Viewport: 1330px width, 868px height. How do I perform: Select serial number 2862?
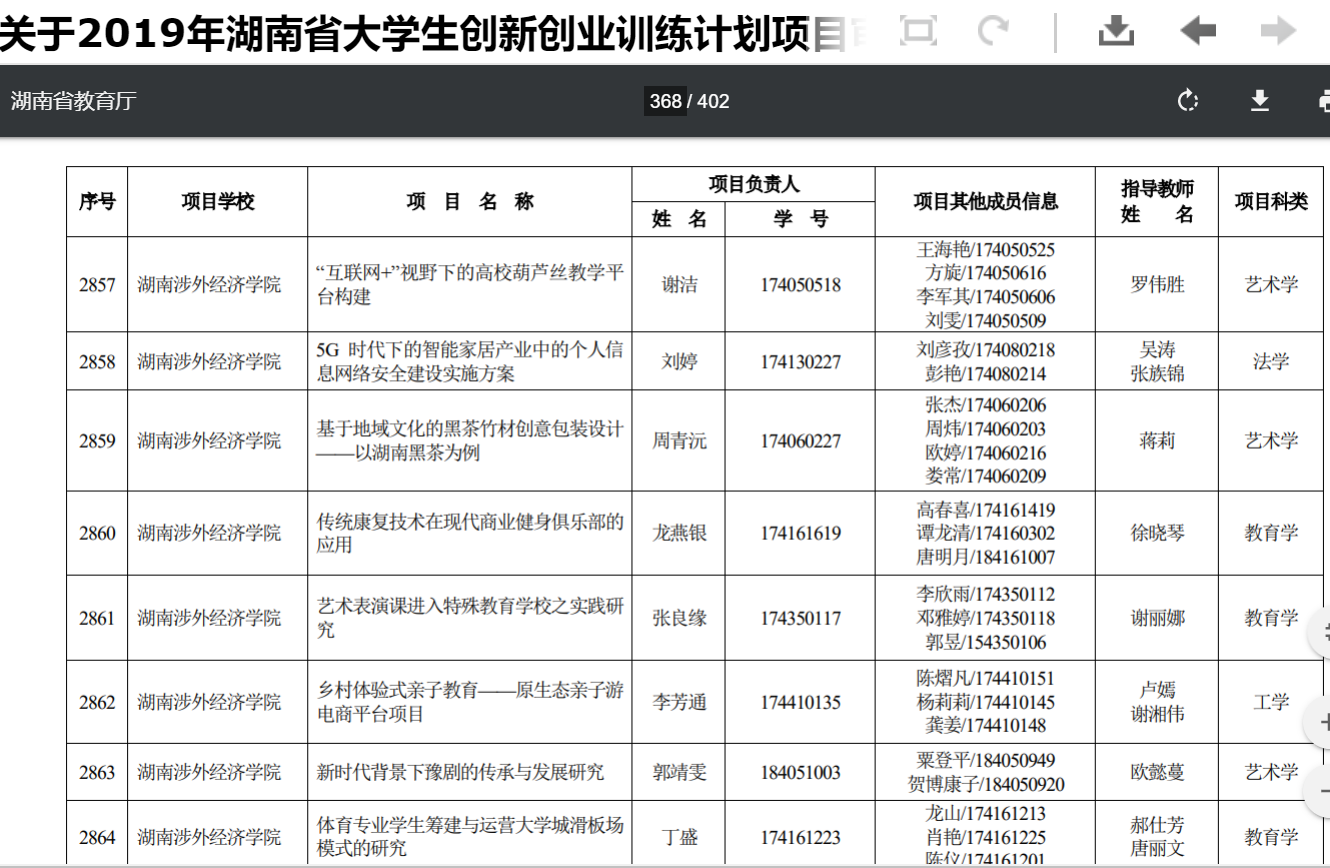coord(97,703)
